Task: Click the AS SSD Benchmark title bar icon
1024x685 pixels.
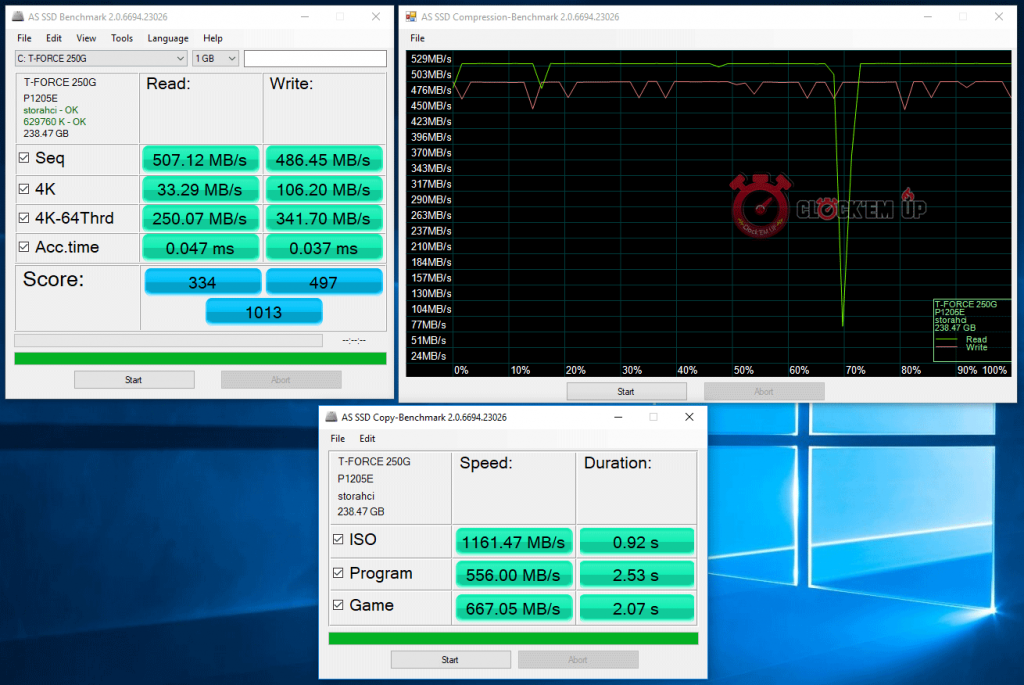Action: coord(18,17)
